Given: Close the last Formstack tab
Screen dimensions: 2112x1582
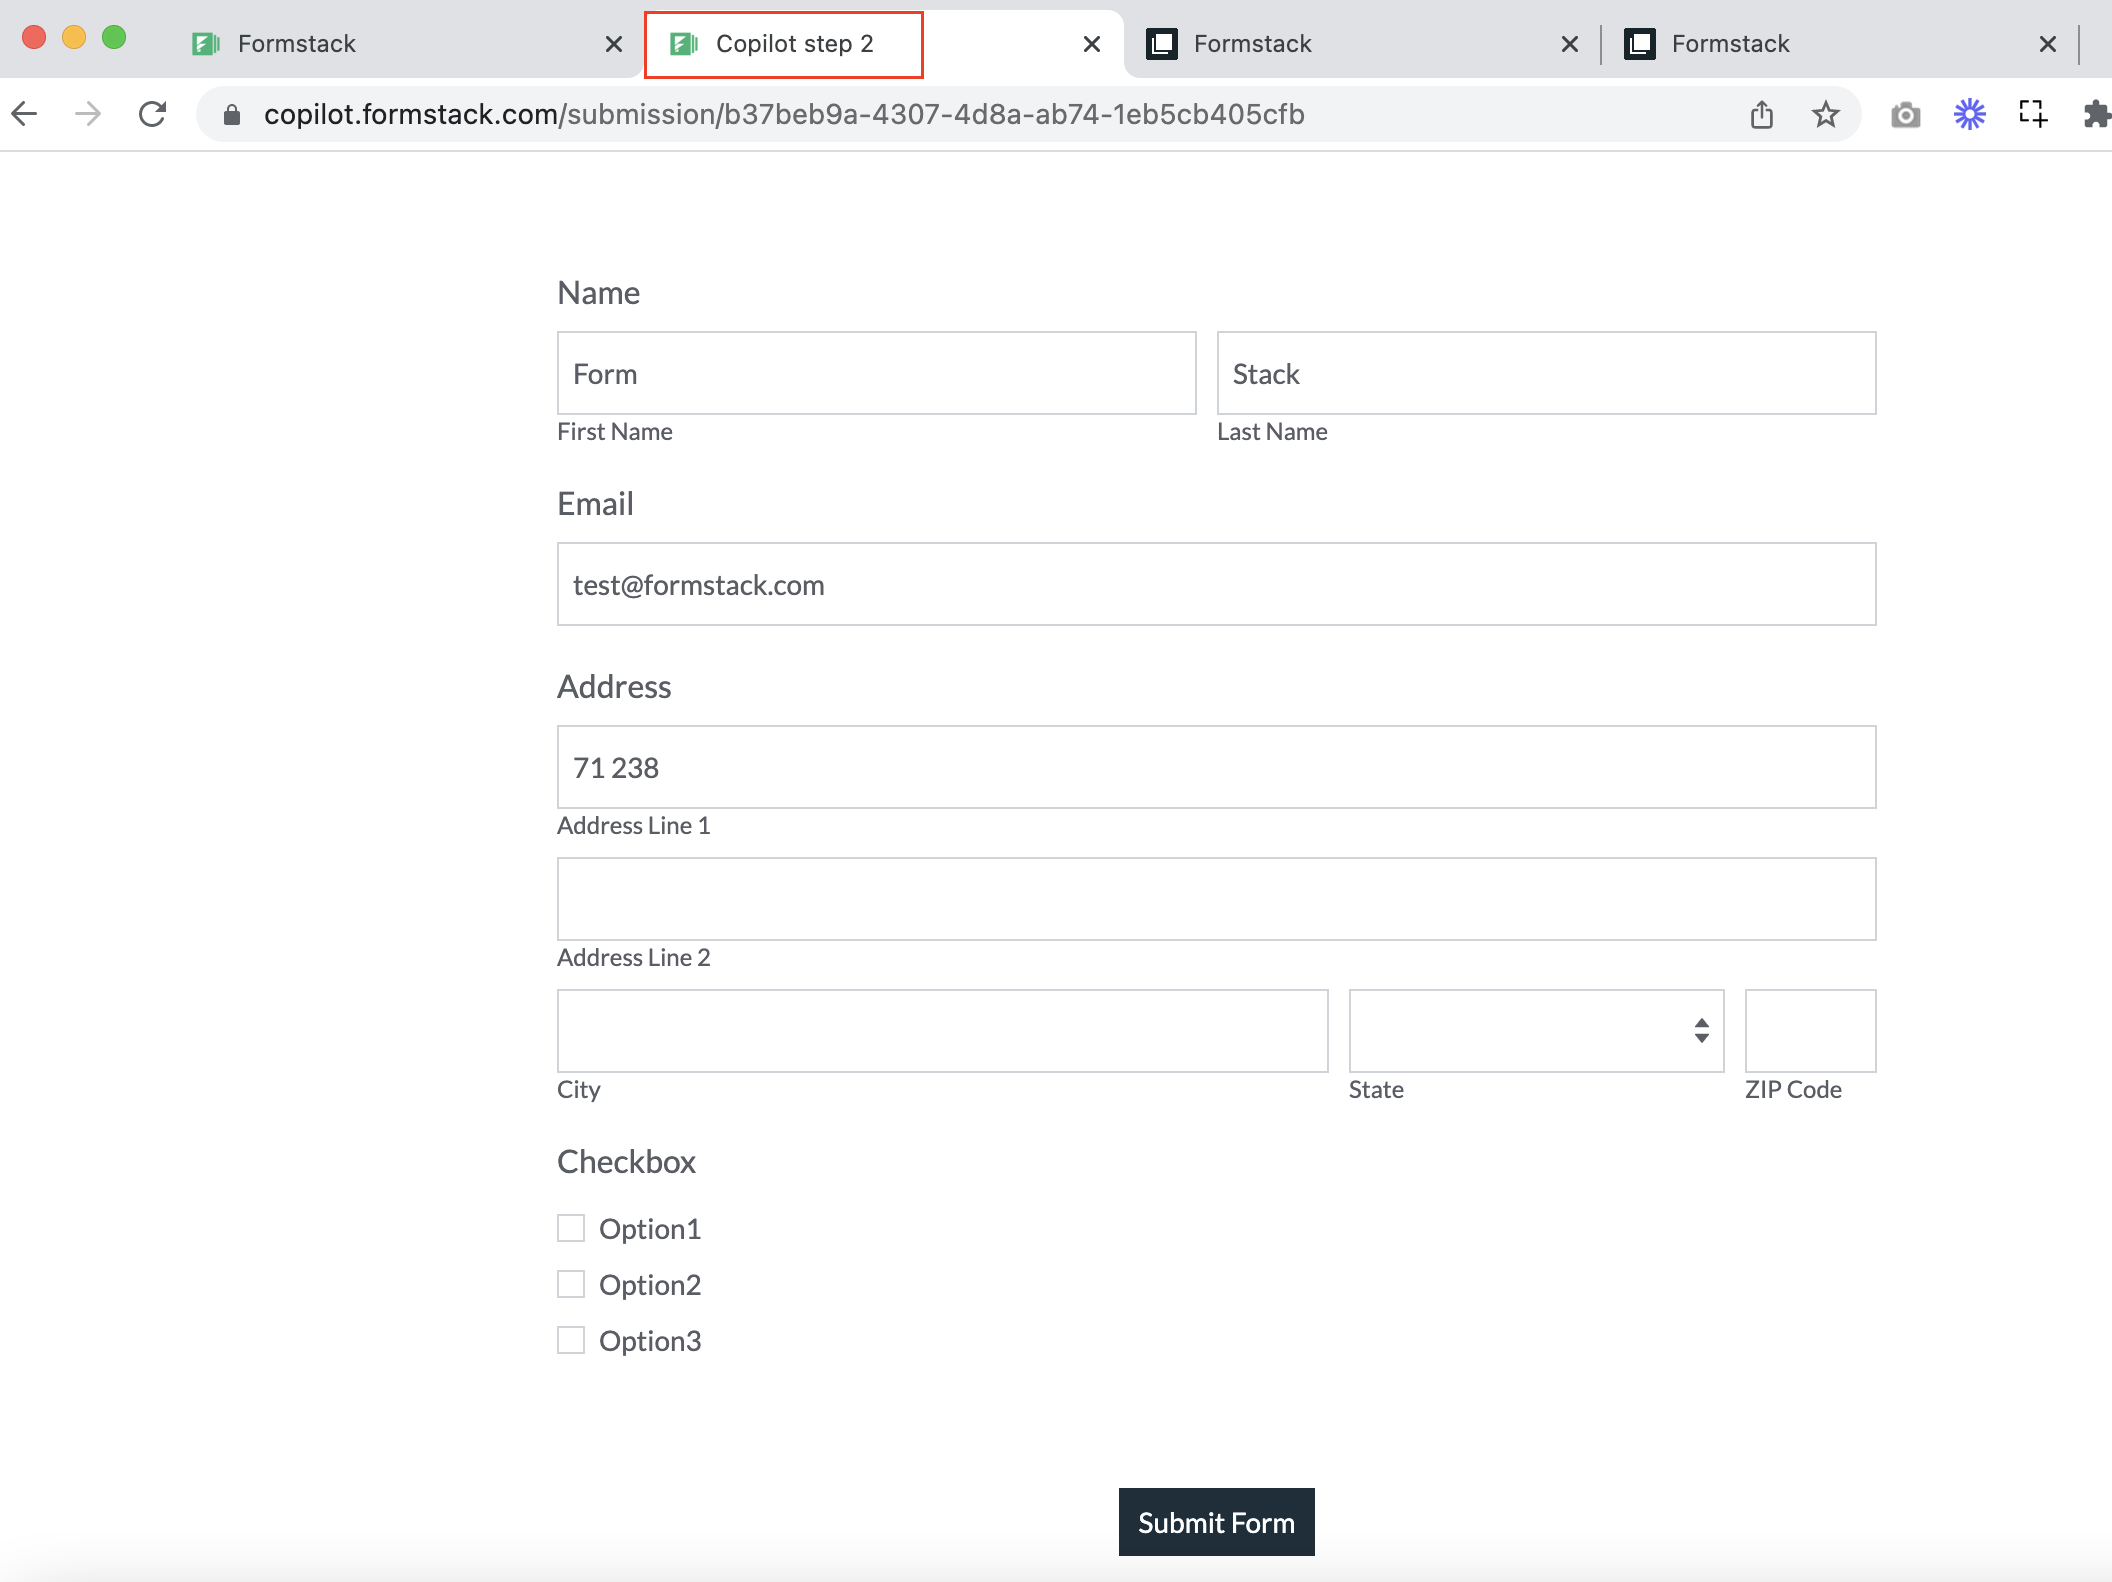Looking at the screenshot, I should tap(2047, 44).
